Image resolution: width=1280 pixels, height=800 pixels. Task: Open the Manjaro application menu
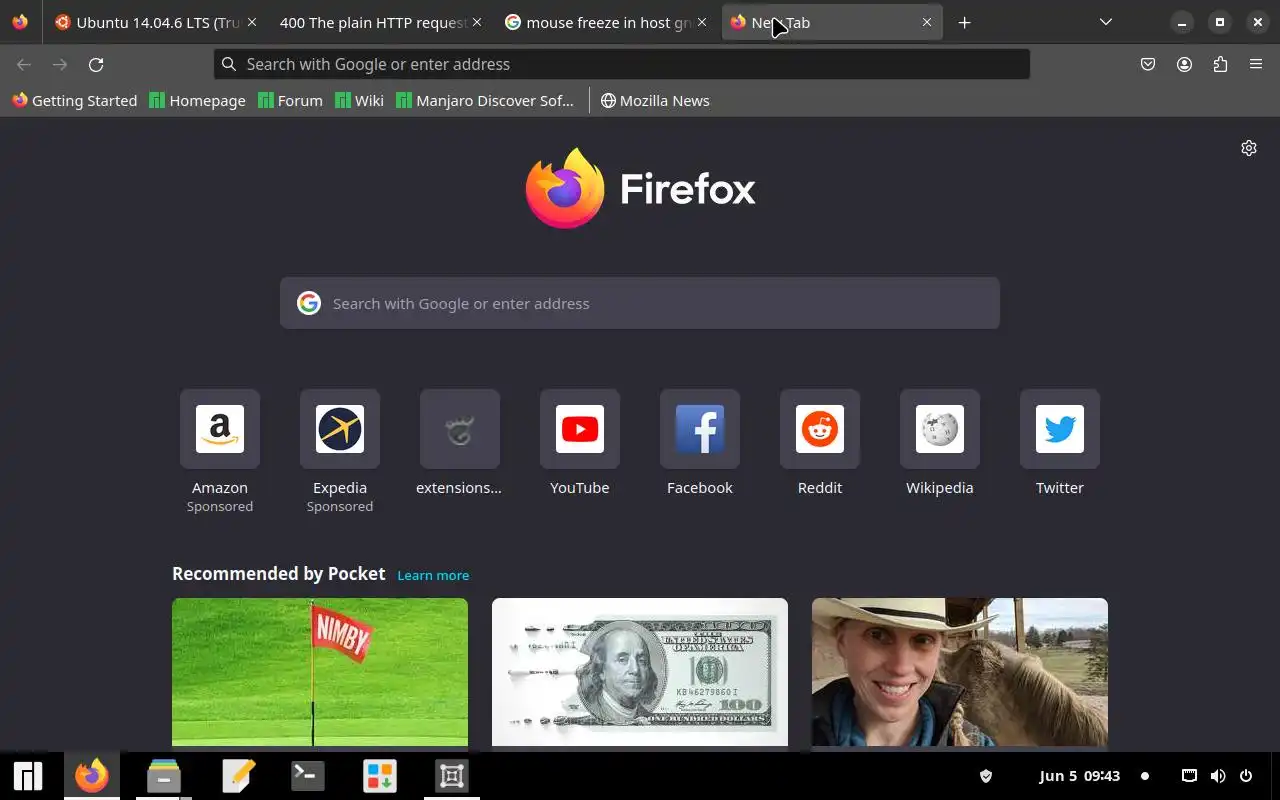point(28,776)
